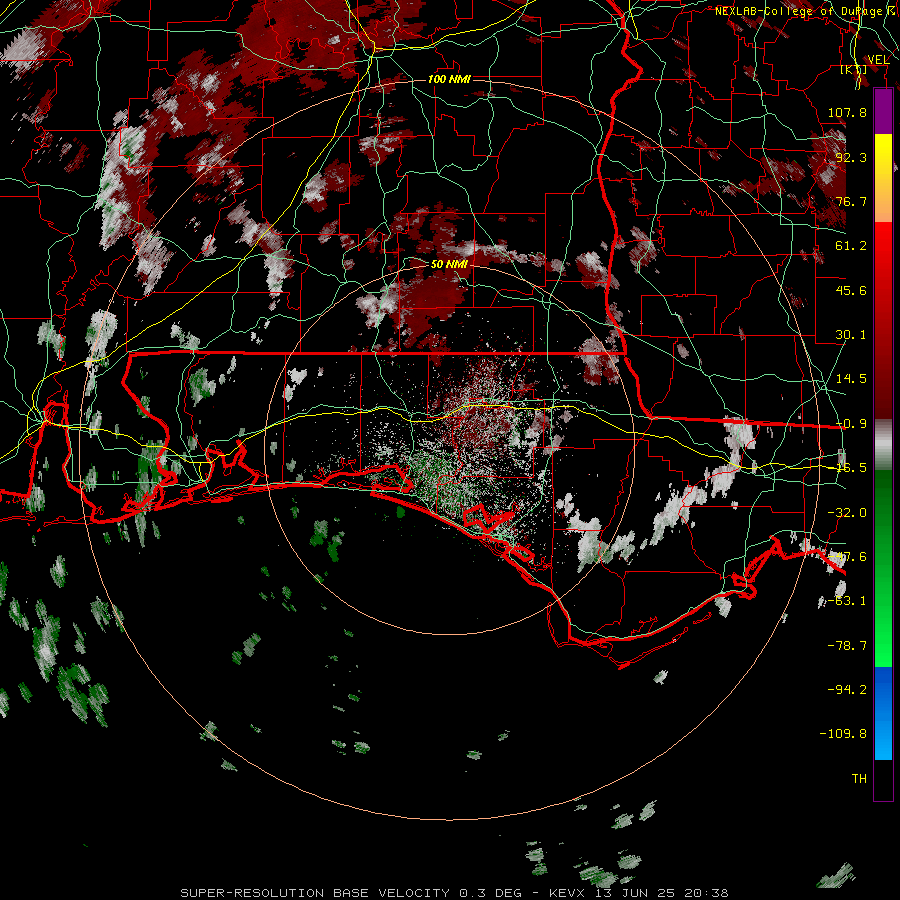The image size is (900, 900).
Task: Click the 100 NMI range ring label
Action: pyautogui.click(x=449, y=79)
